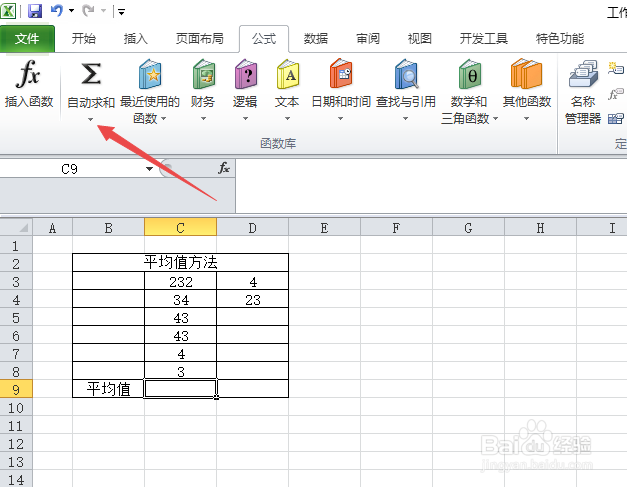This screenshot has width=627, height=487.
Task: Switch to the Developer (开发工具) tab
Action: click(x=483, y=39)
